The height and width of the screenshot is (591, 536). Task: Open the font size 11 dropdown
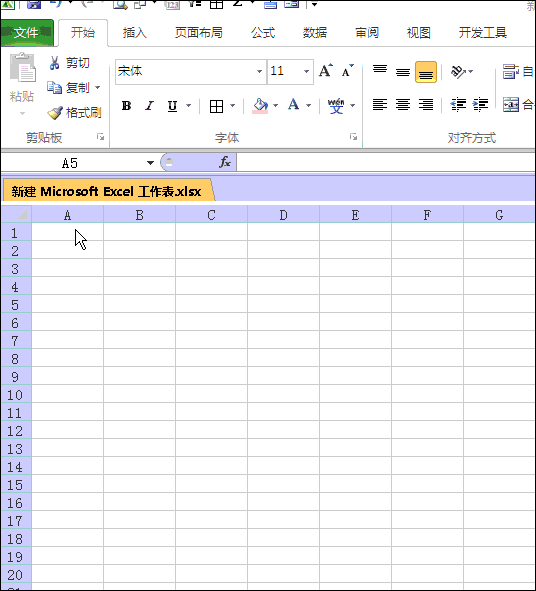click(x=306, y=71)
